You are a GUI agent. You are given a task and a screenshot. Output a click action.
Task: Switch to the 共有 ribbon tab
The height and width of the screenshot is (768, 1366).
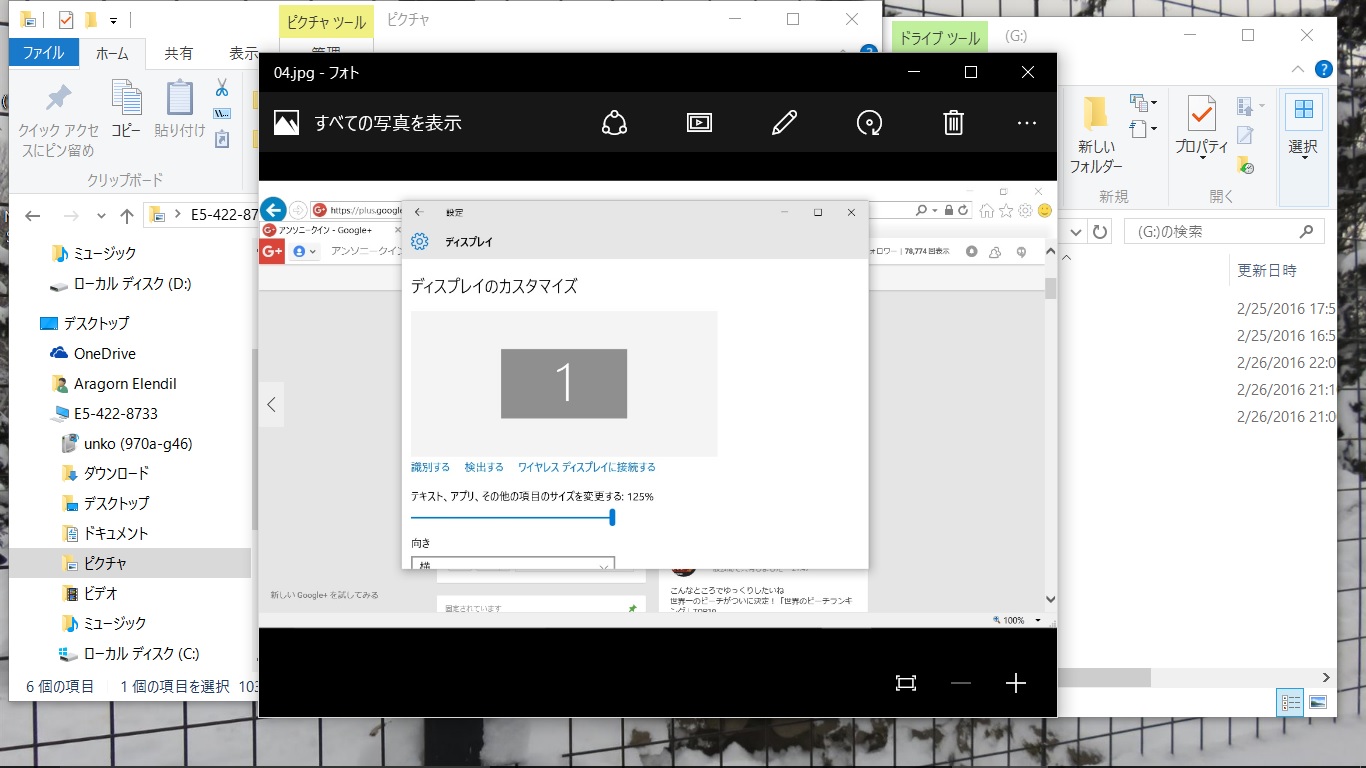click(179, 53)
